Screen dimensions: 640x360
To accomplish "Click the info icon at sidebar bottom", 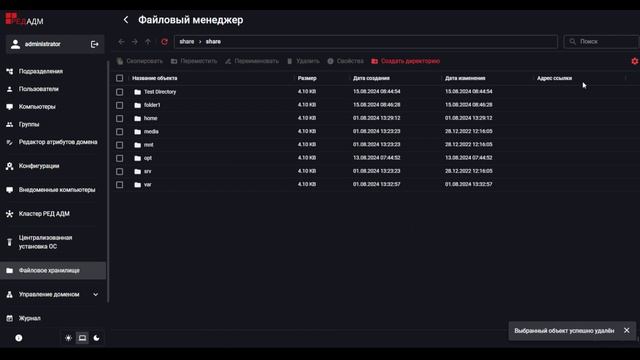I will (19, 338).
